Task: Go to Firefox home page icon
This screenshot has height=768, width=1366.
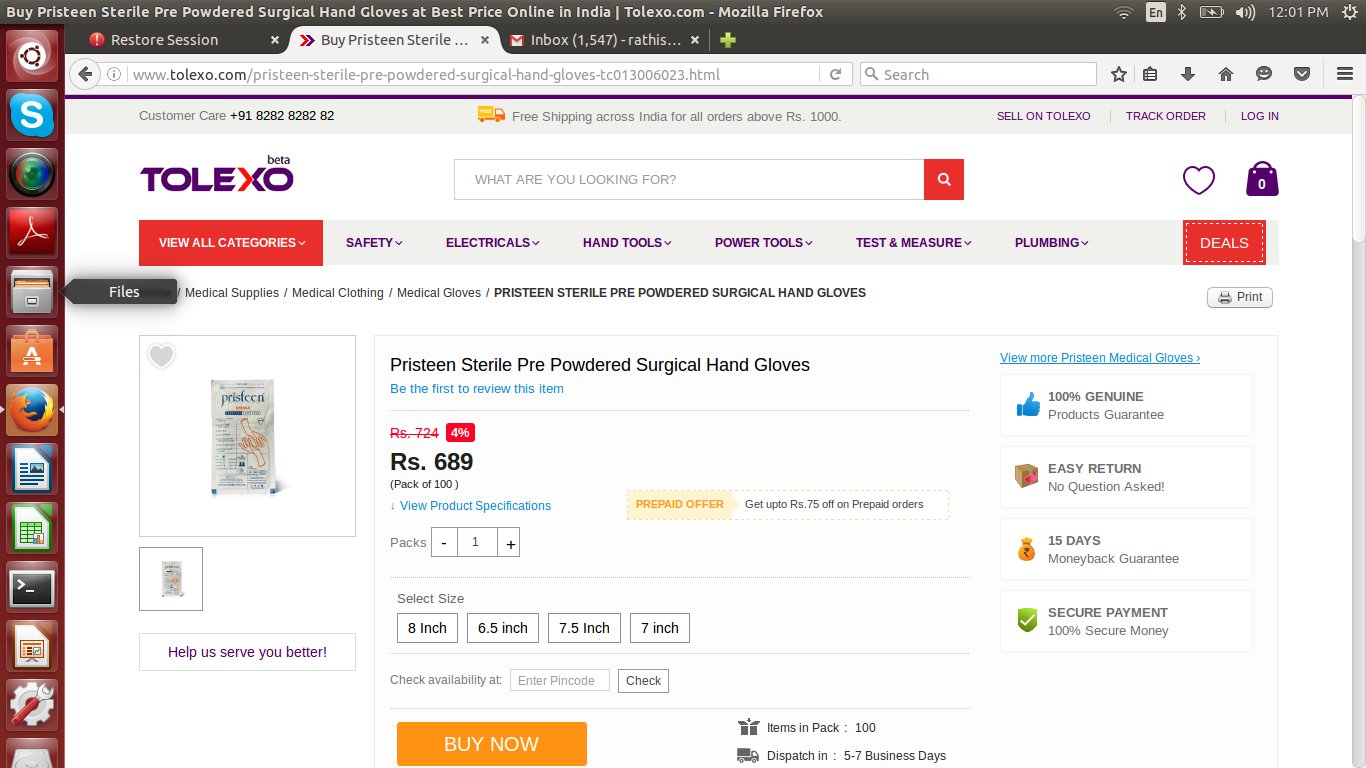Action: (x=1225, y=75)
